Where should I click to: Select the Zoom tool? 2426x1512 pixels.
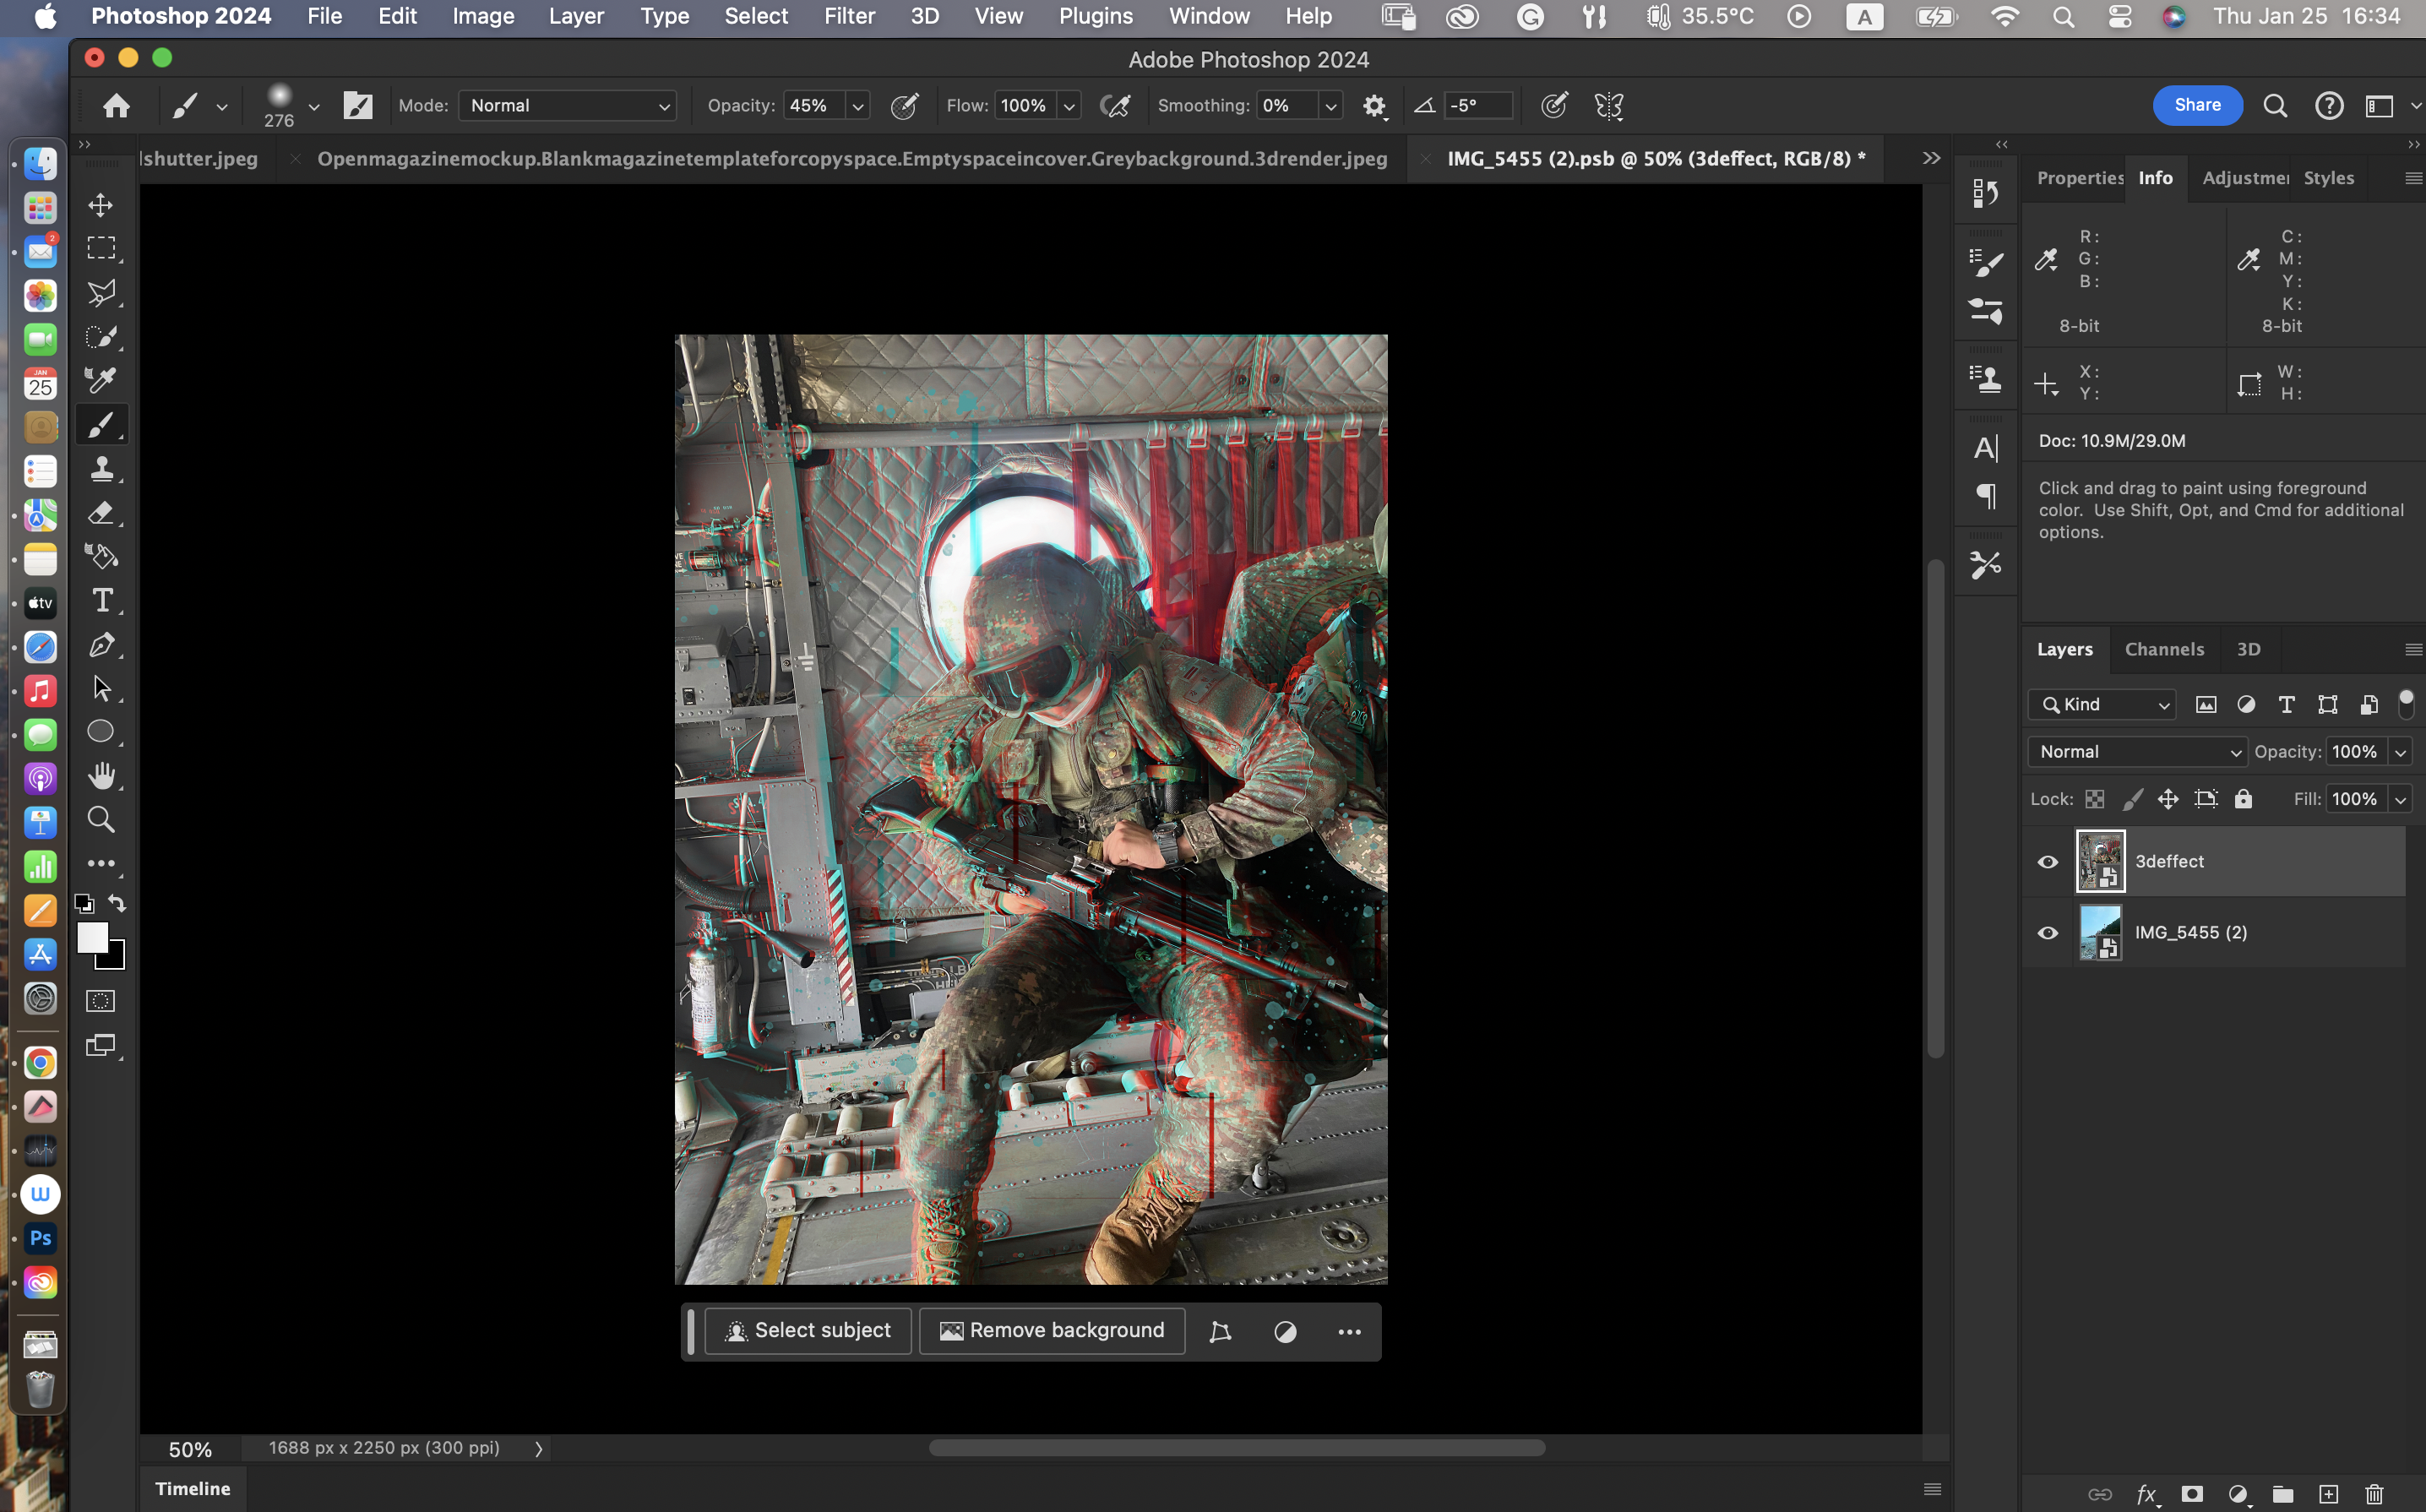(101, 819)
